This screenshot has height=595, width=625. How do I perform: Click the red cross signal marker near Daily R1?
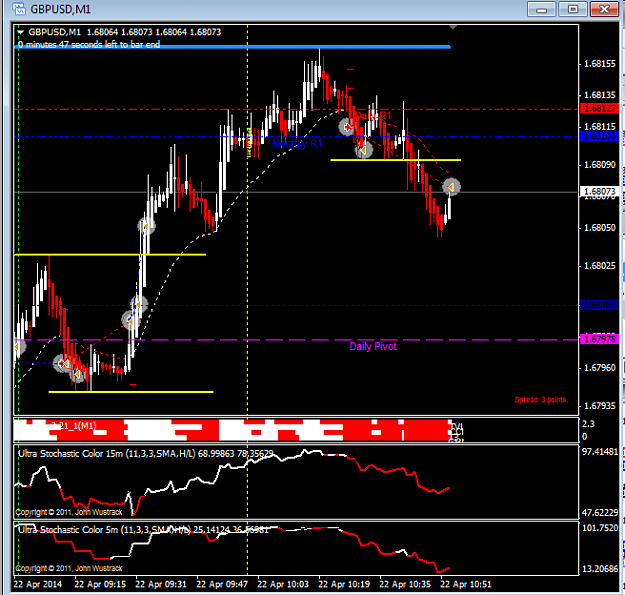coord(347,127)
